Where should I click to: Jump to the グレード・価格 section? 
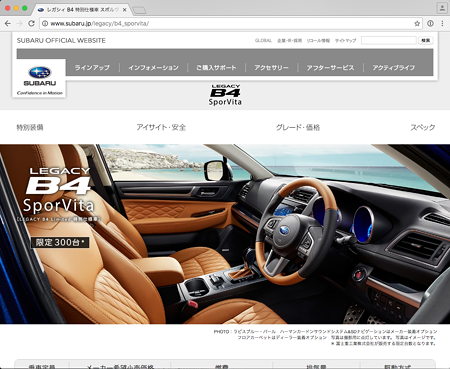(x=298, y=127)
